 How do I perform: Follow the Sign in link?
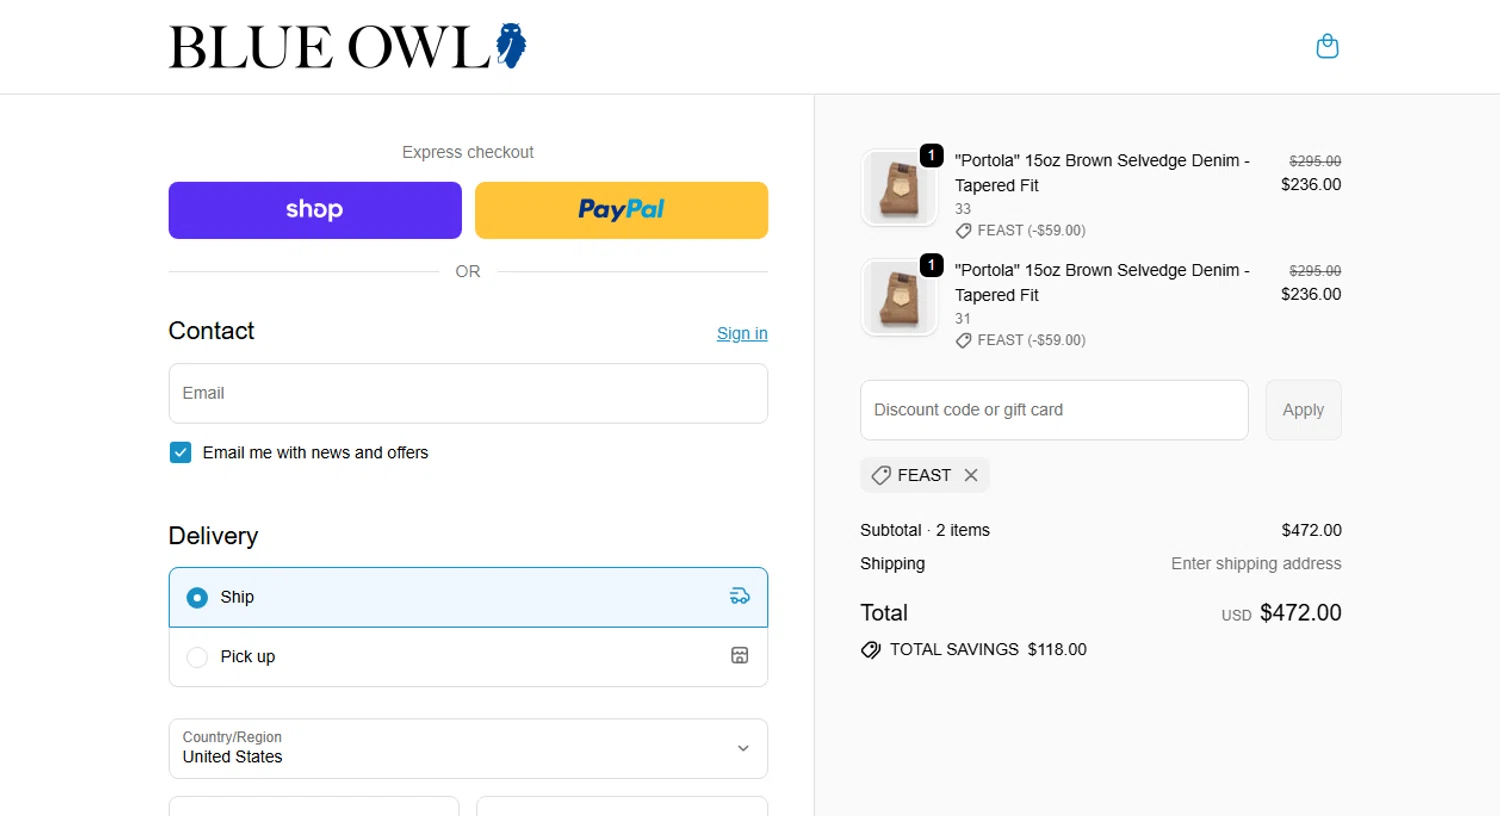(x=742, y=333)
